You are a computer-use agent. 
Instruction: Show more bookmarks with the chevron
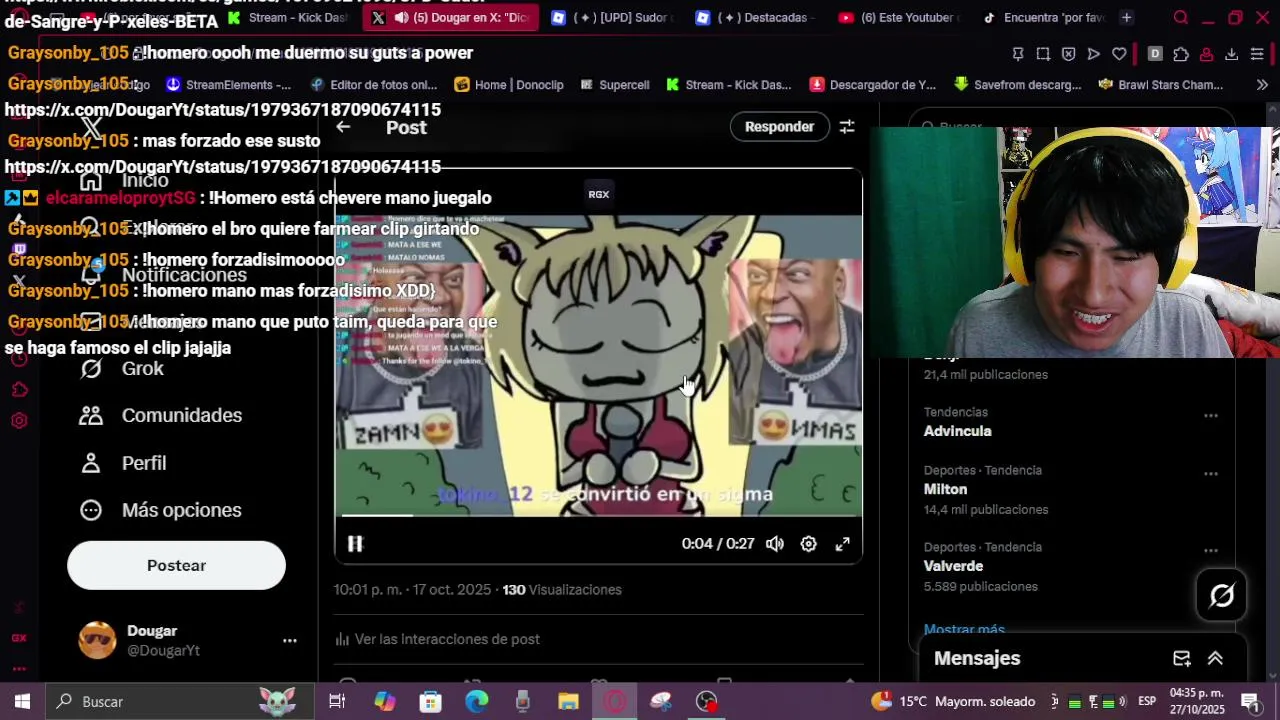click(1261, 85)
